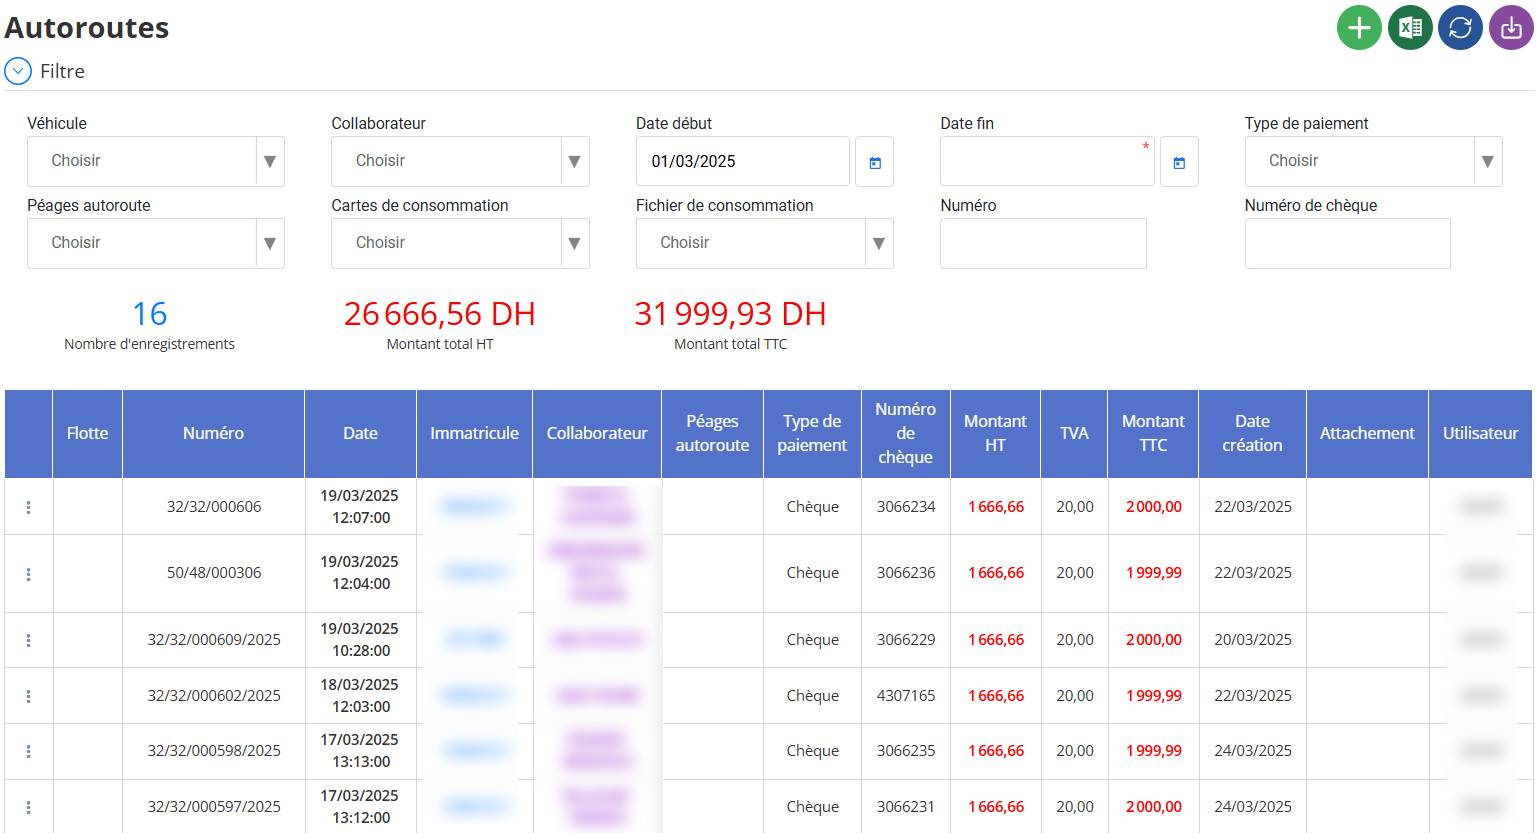Open row menu for 32/32/000606
1538x833 pixels.
click(x=28, y=507)
